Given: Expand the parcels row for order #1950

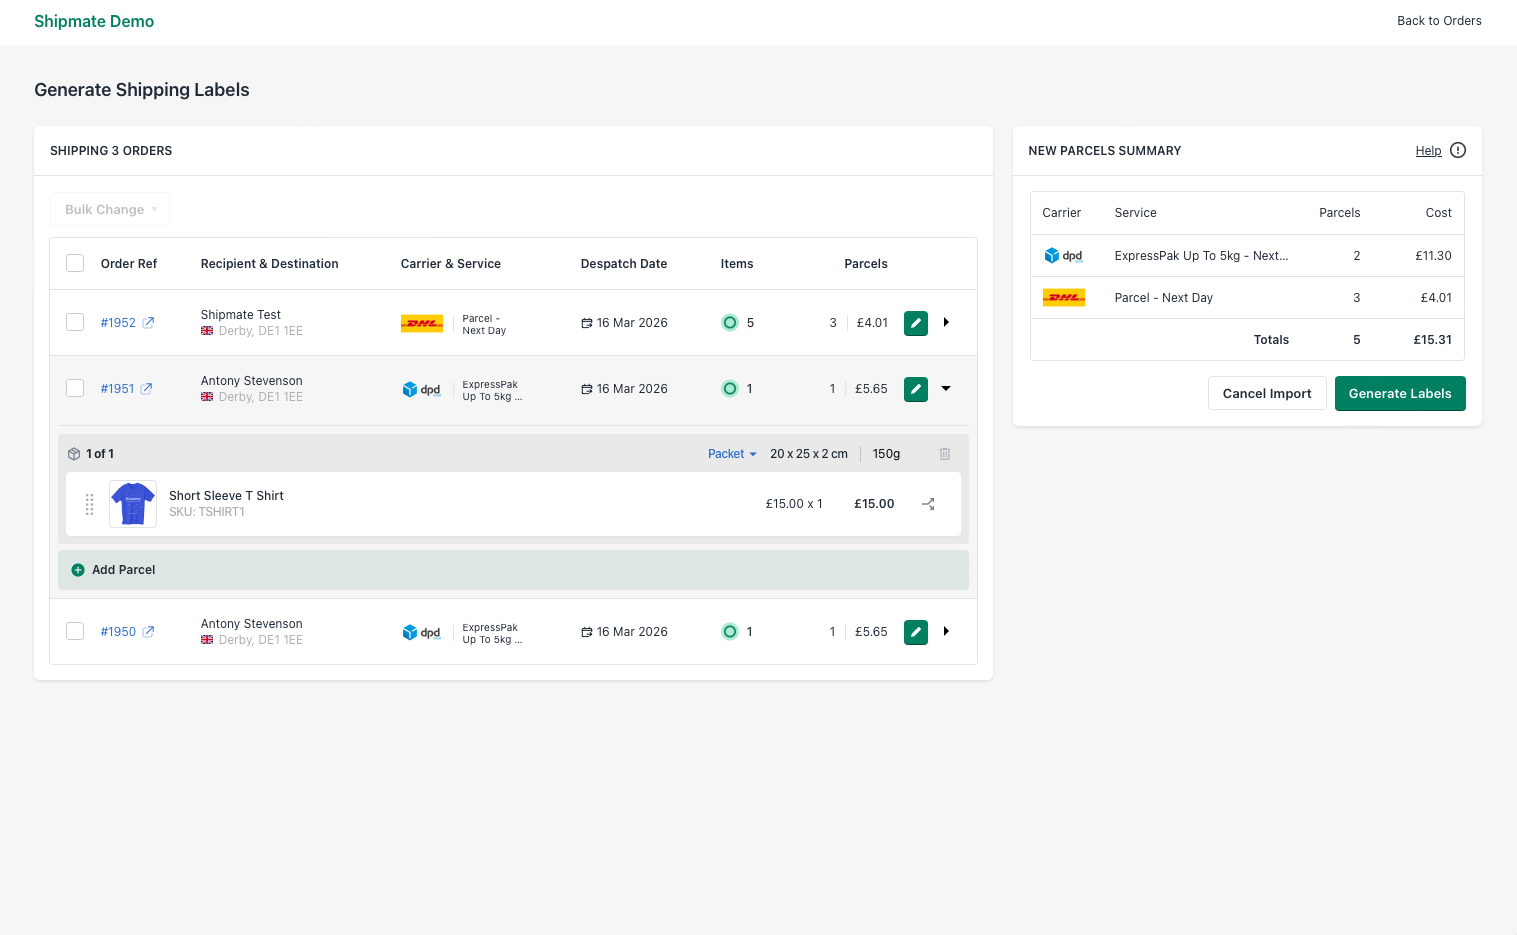Looking at the screenshot, I should tap(945, 631).
